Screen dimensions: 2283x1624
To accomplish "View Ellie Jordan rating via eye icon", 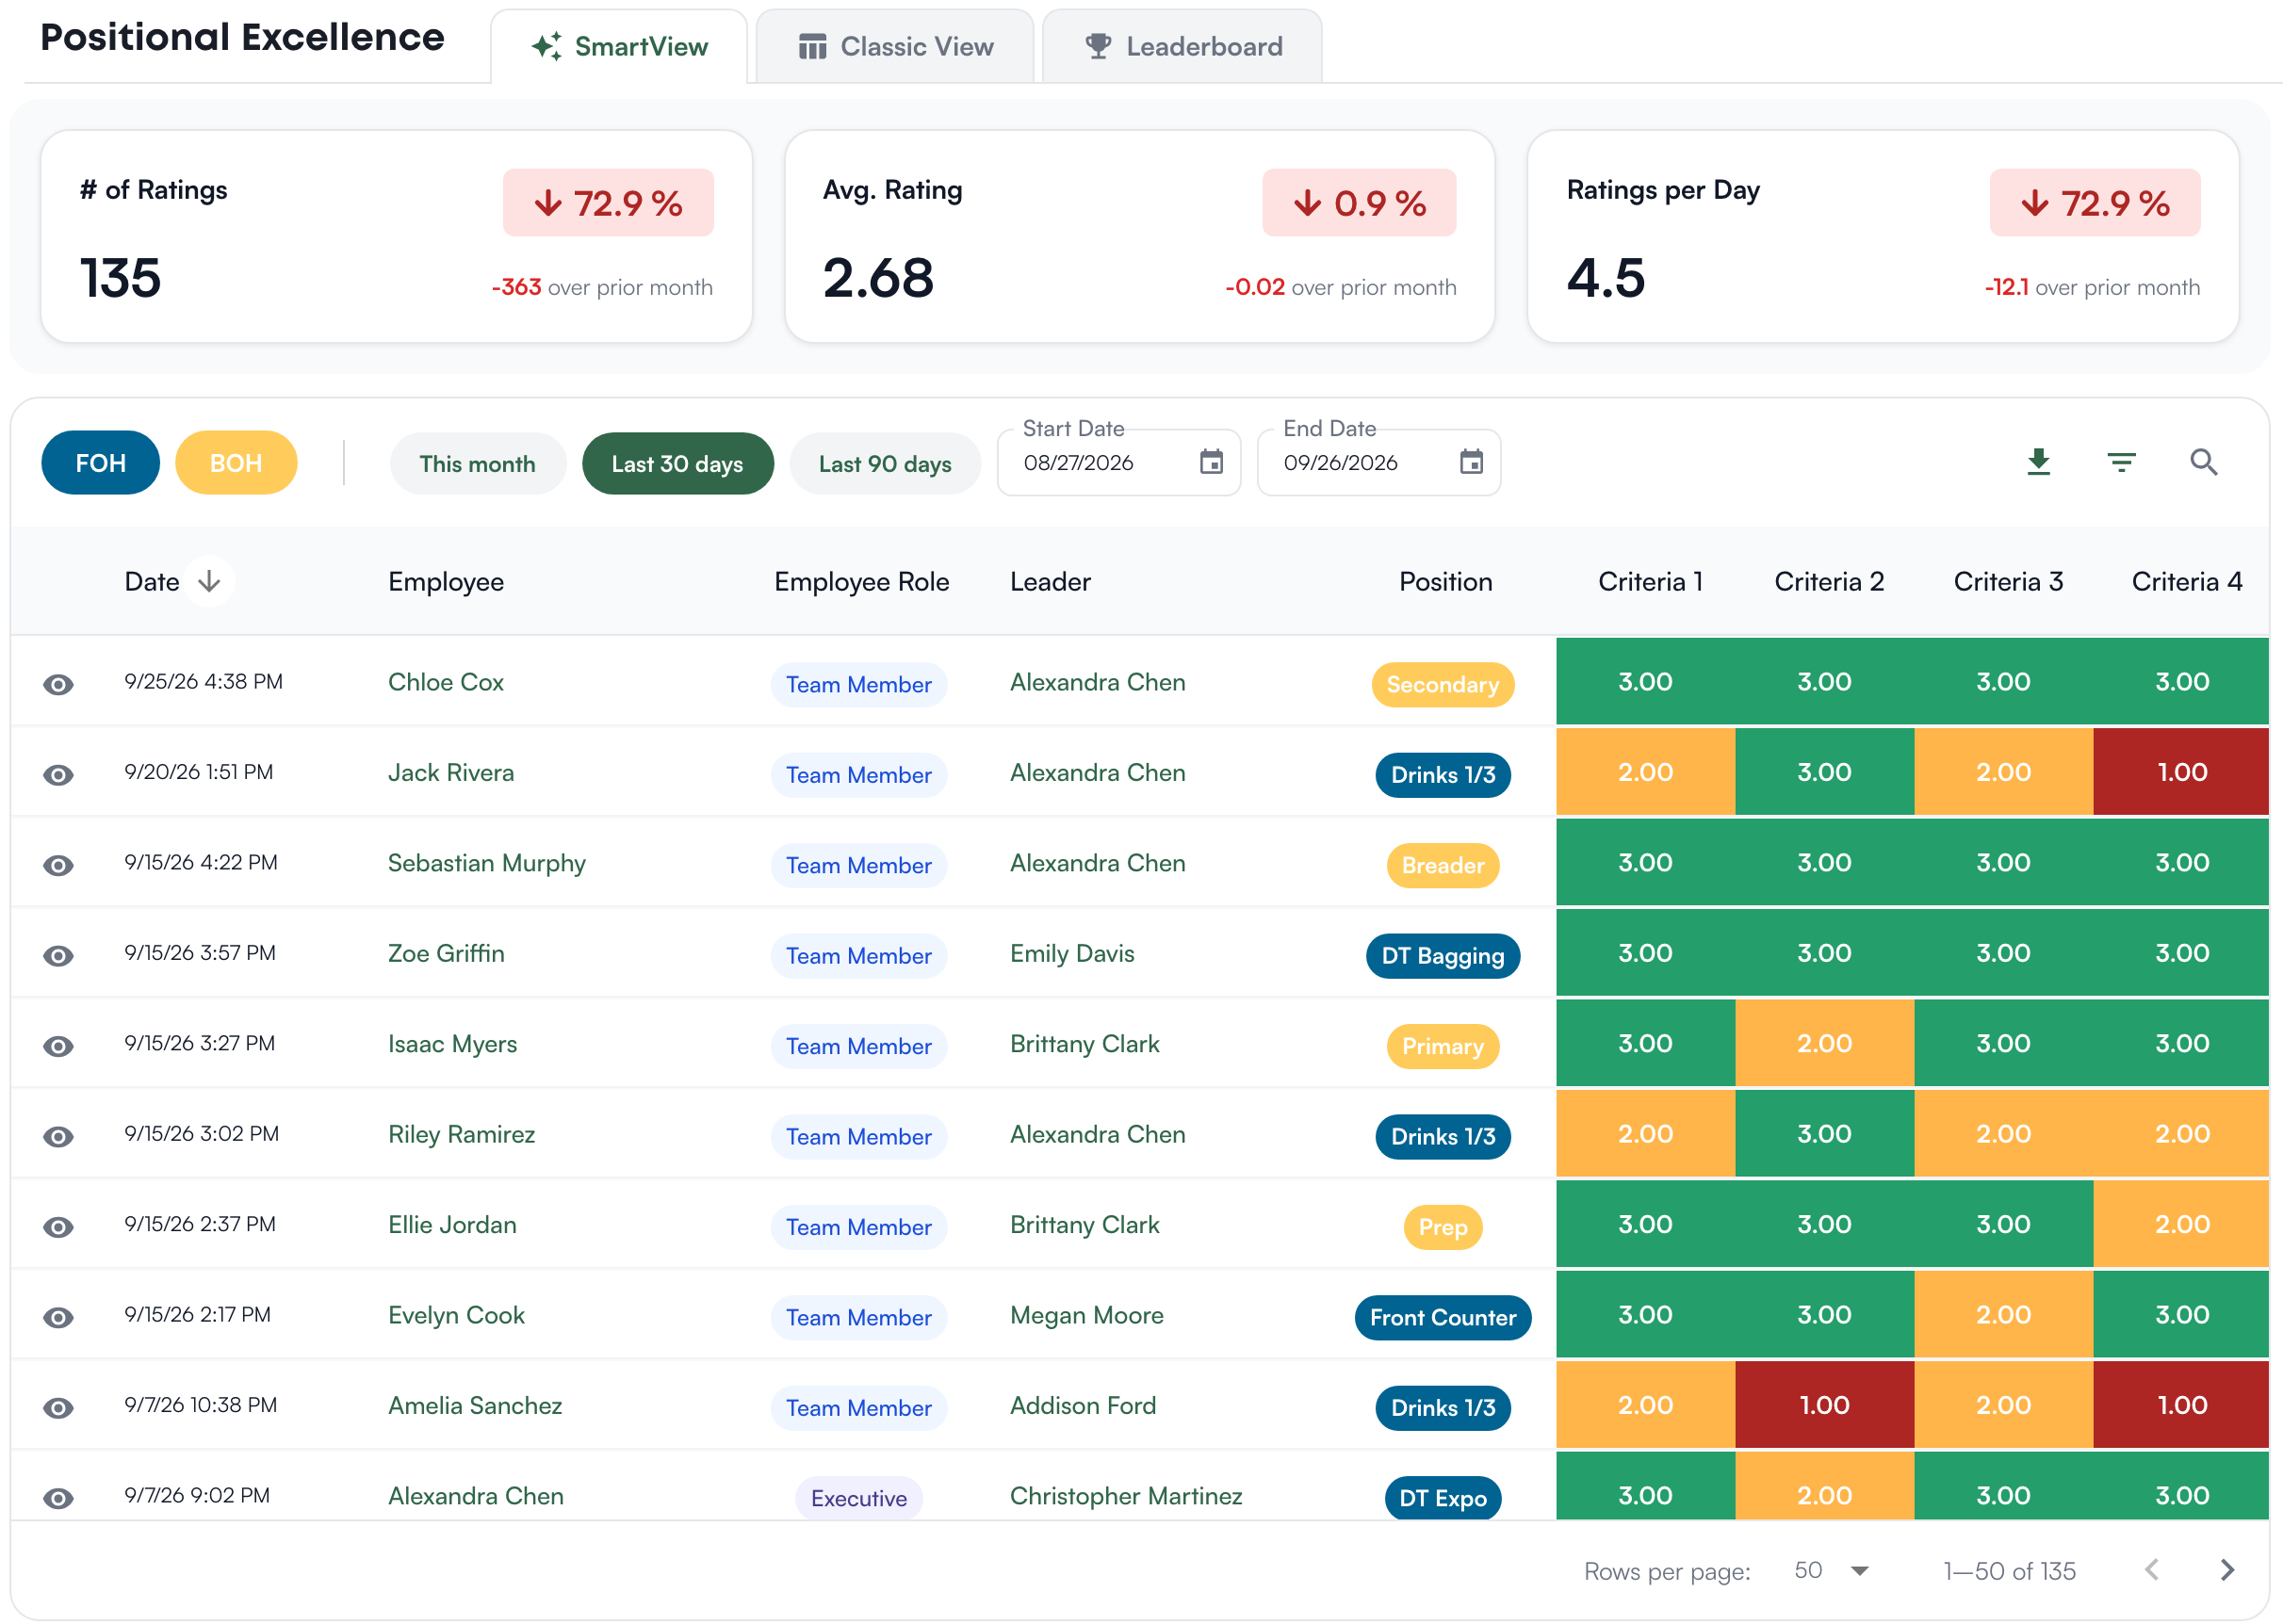I will (58, 1227).
